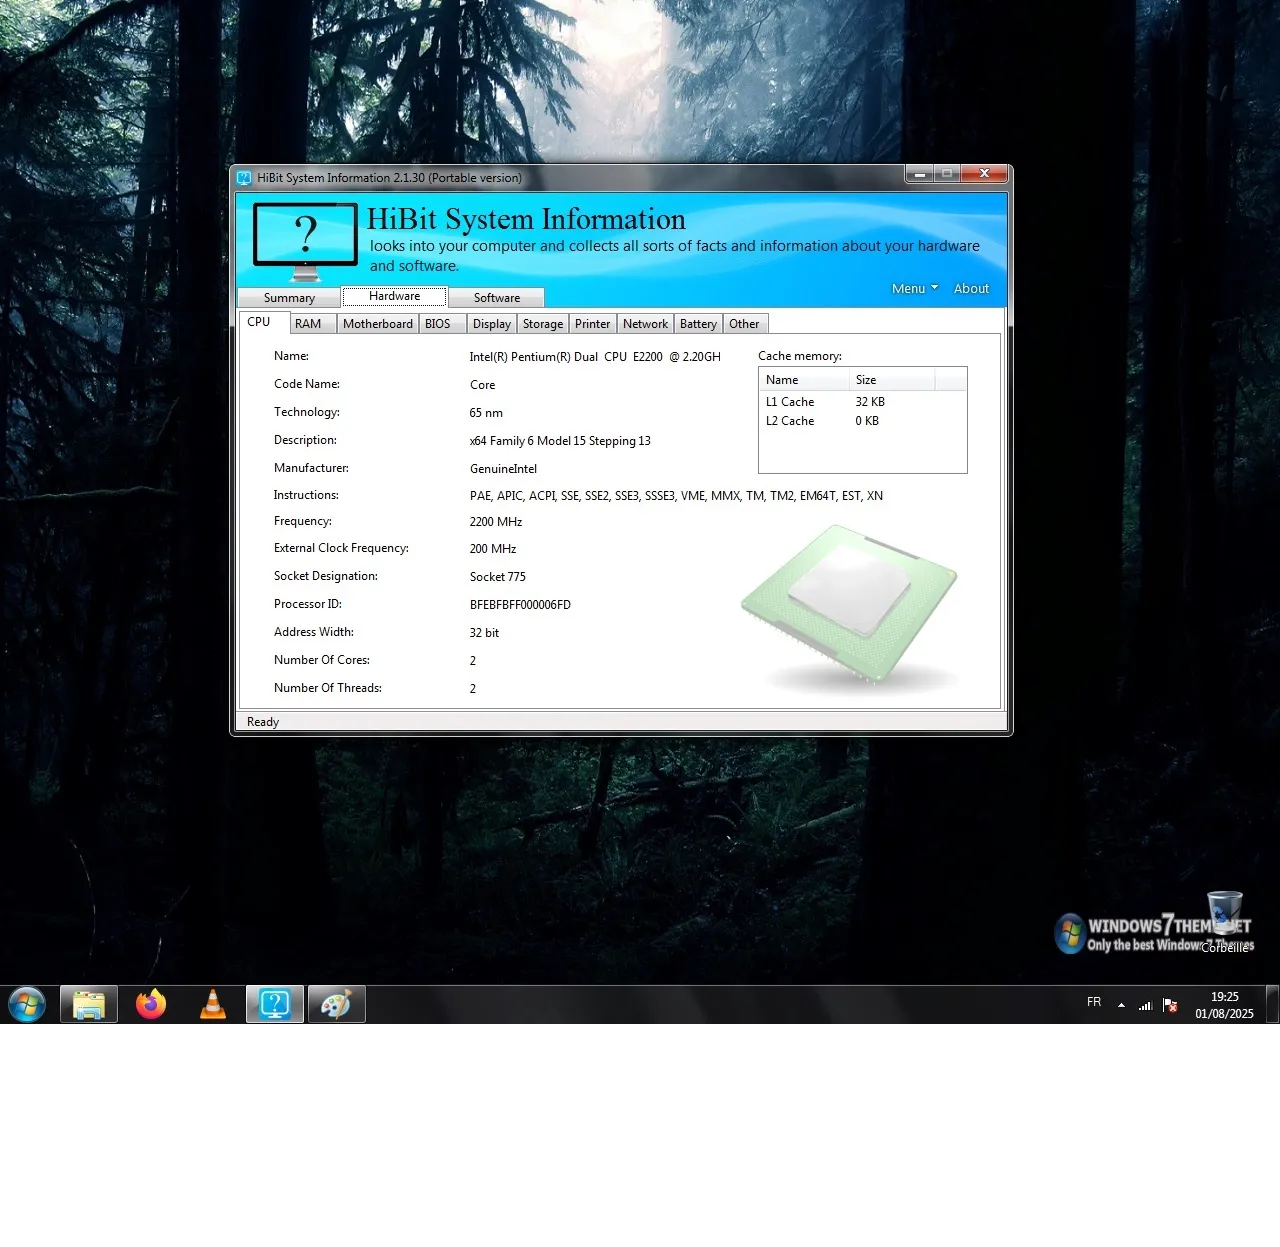Click the HiBit title bar app icon
Viewport: 1280px width, 1247px height.
point(244,178)
